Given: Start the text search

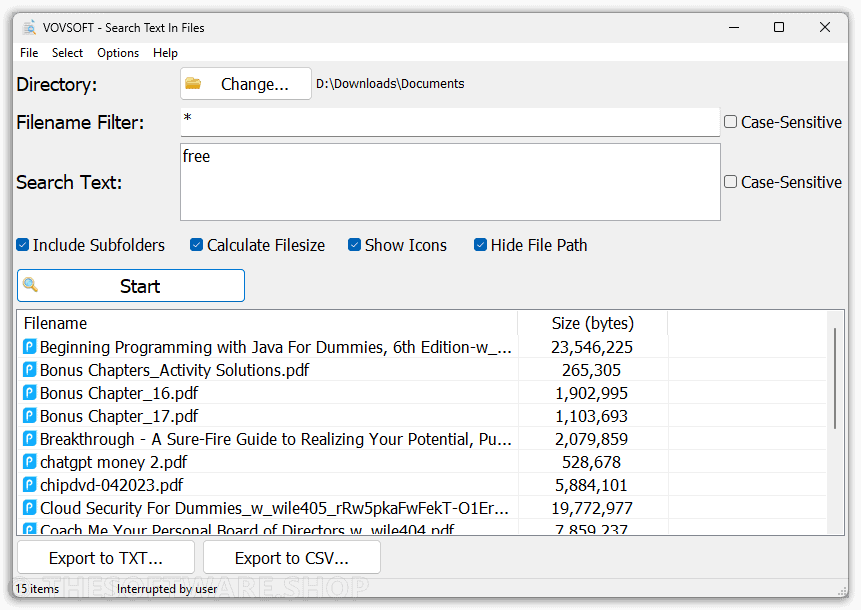Looking at the screenshot, I should (131, 286).
